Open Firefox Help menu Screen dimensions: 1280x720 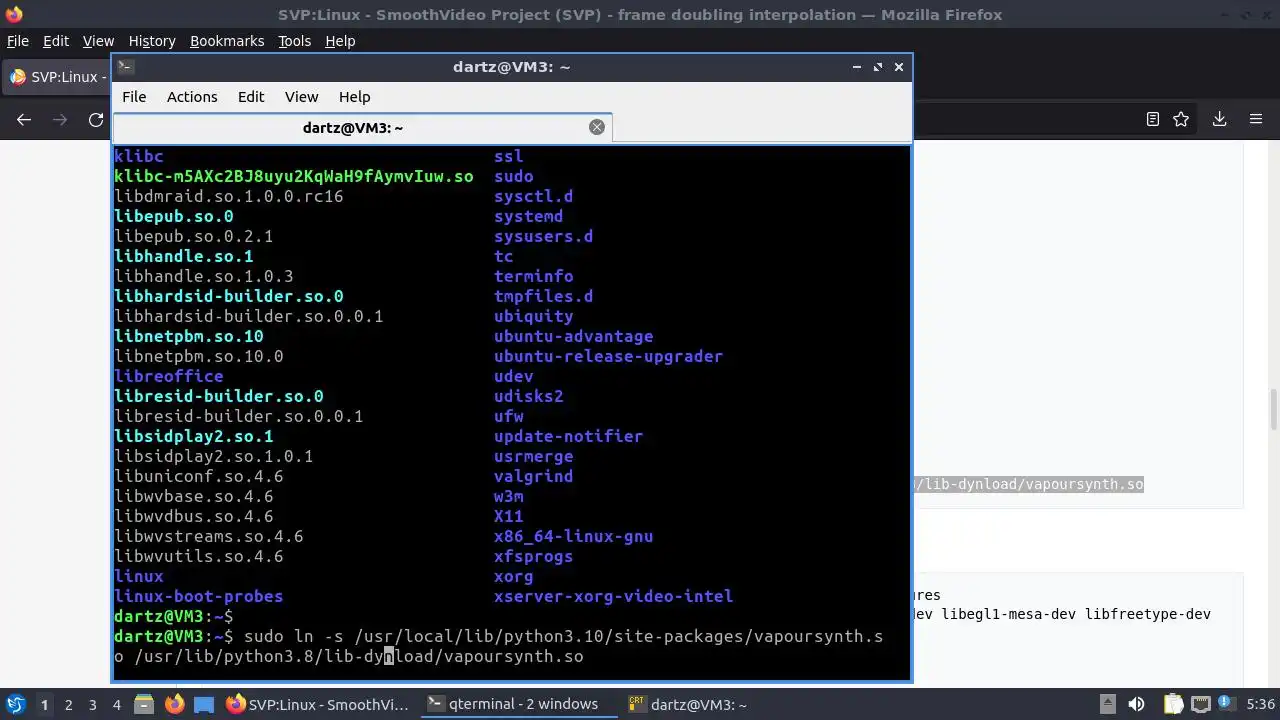coord(340,41)
